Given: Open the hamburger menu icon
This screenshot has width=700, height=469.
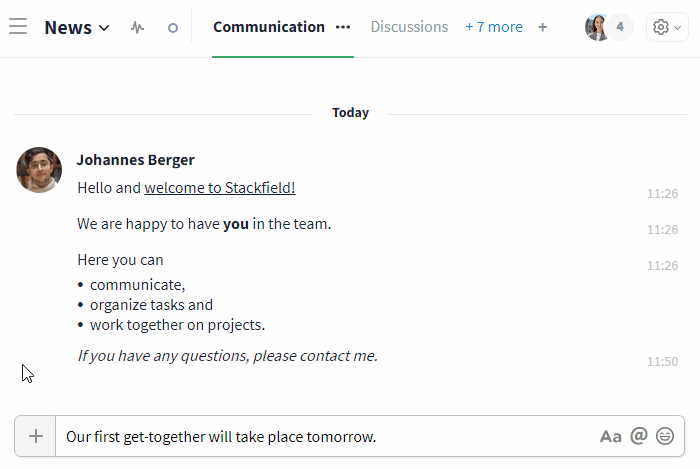Looking at the screenshot, I should click(x=18, y=27).
